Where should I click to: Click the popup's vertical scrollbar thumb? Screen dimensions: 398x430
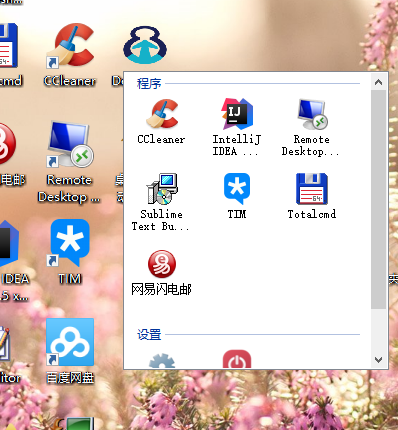pos(378,199)
